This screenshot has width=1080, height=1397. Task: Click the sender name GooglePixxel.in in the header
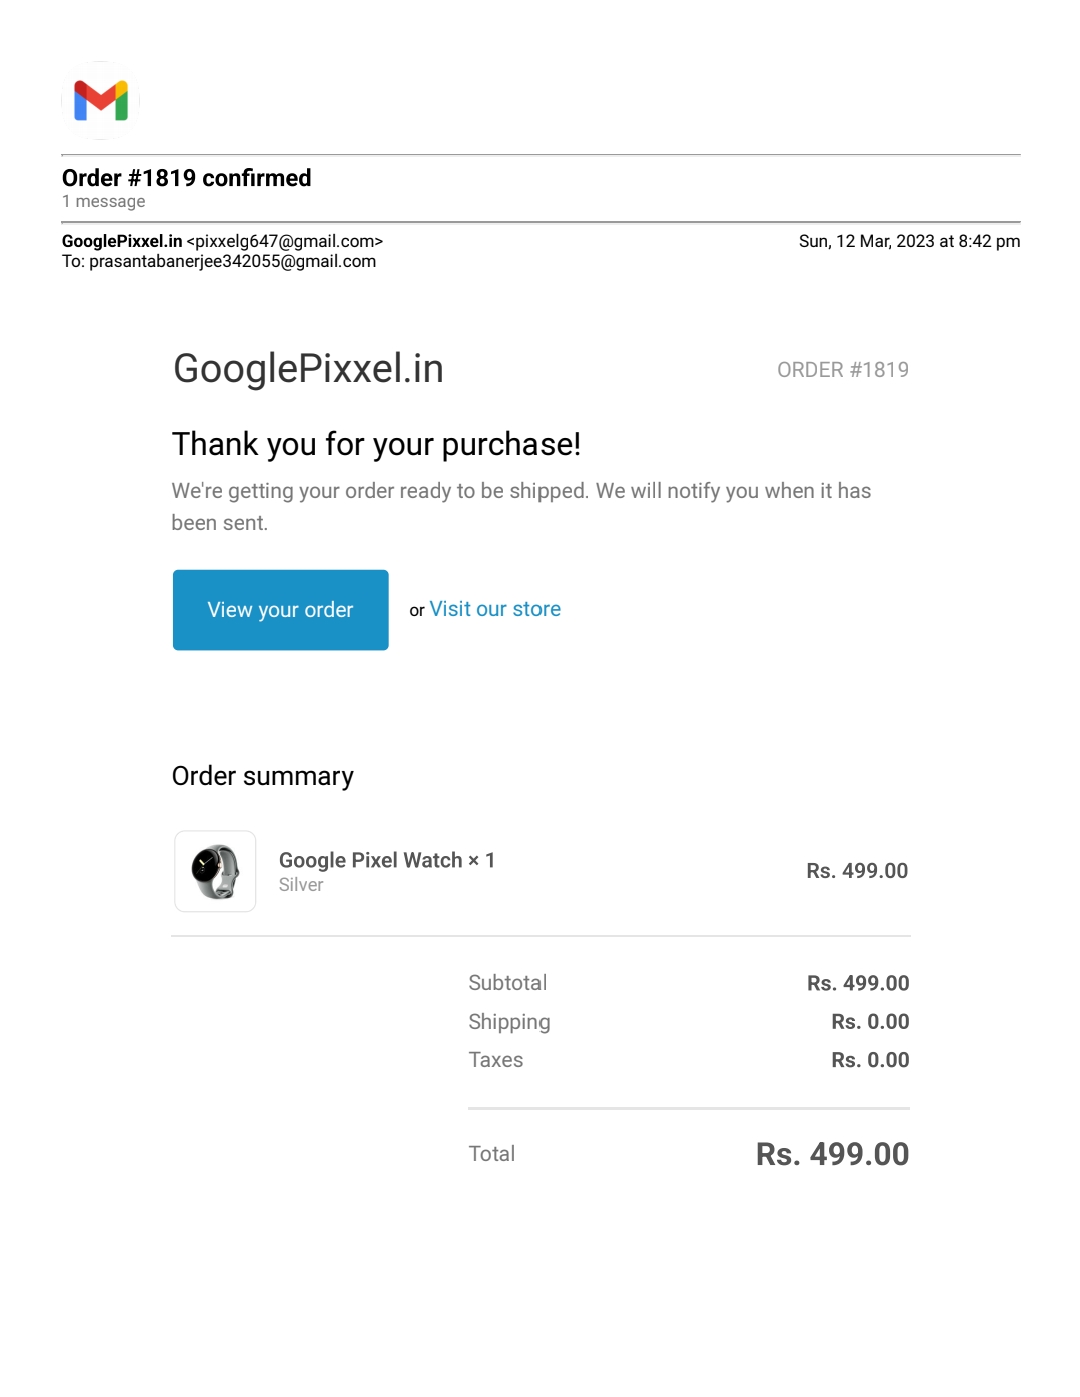pos(122,241)
